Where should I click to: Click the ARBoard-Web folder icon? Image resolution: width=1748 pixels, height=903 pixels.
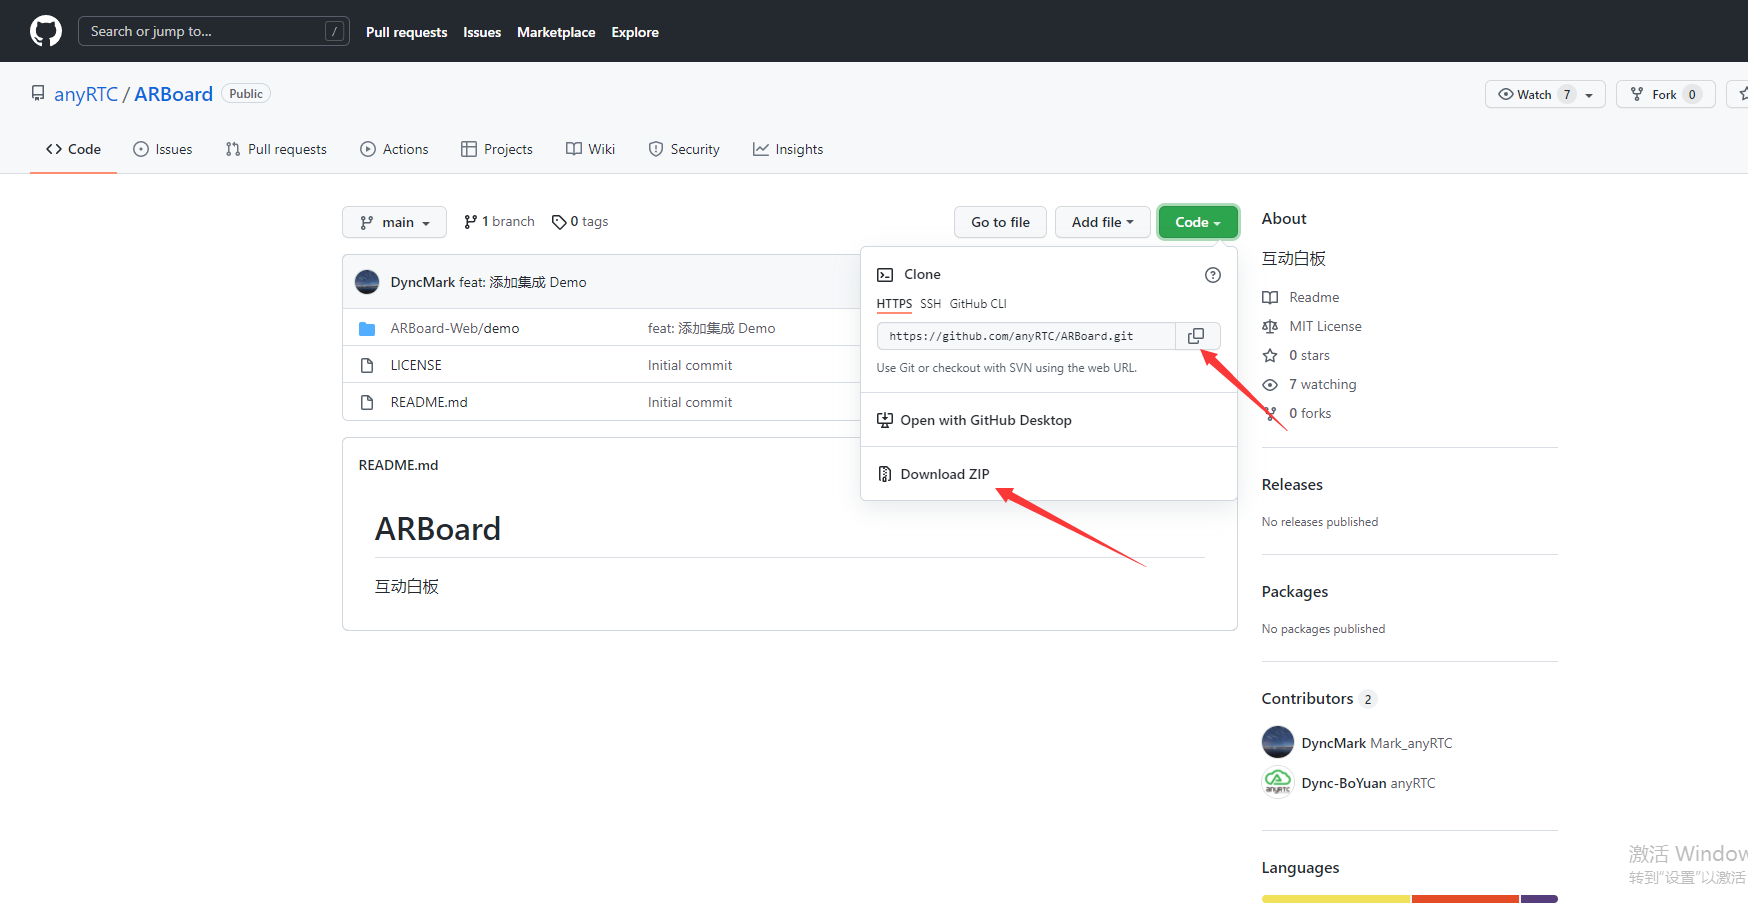tap(367, 328)
